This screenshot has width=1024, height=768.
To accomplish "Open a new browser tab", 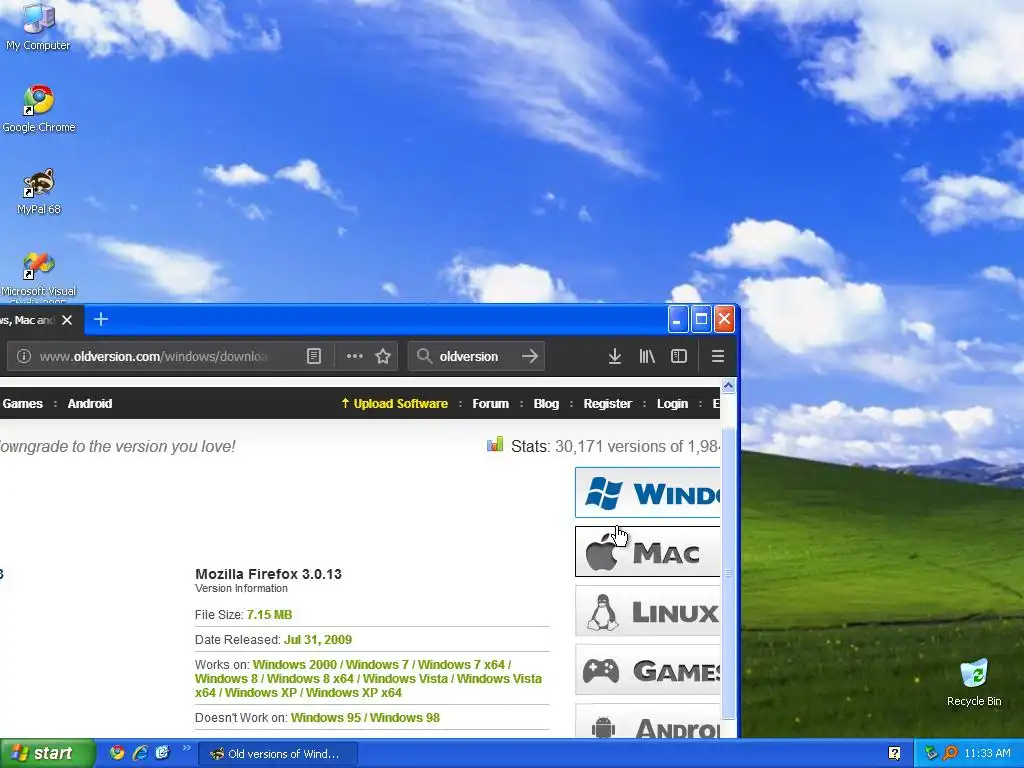I will (x=101, y=319).
